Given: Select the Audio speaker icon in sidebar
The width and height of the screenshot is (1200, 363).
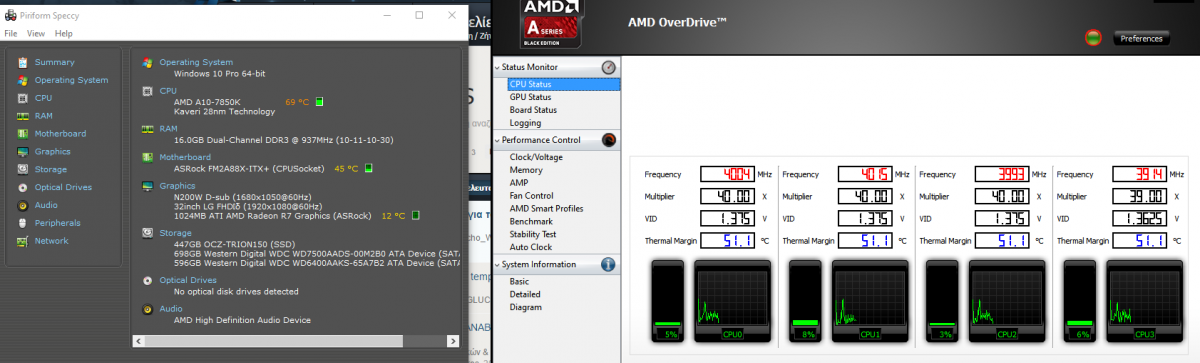Looking at the screenshot, I should pos(22,205).
